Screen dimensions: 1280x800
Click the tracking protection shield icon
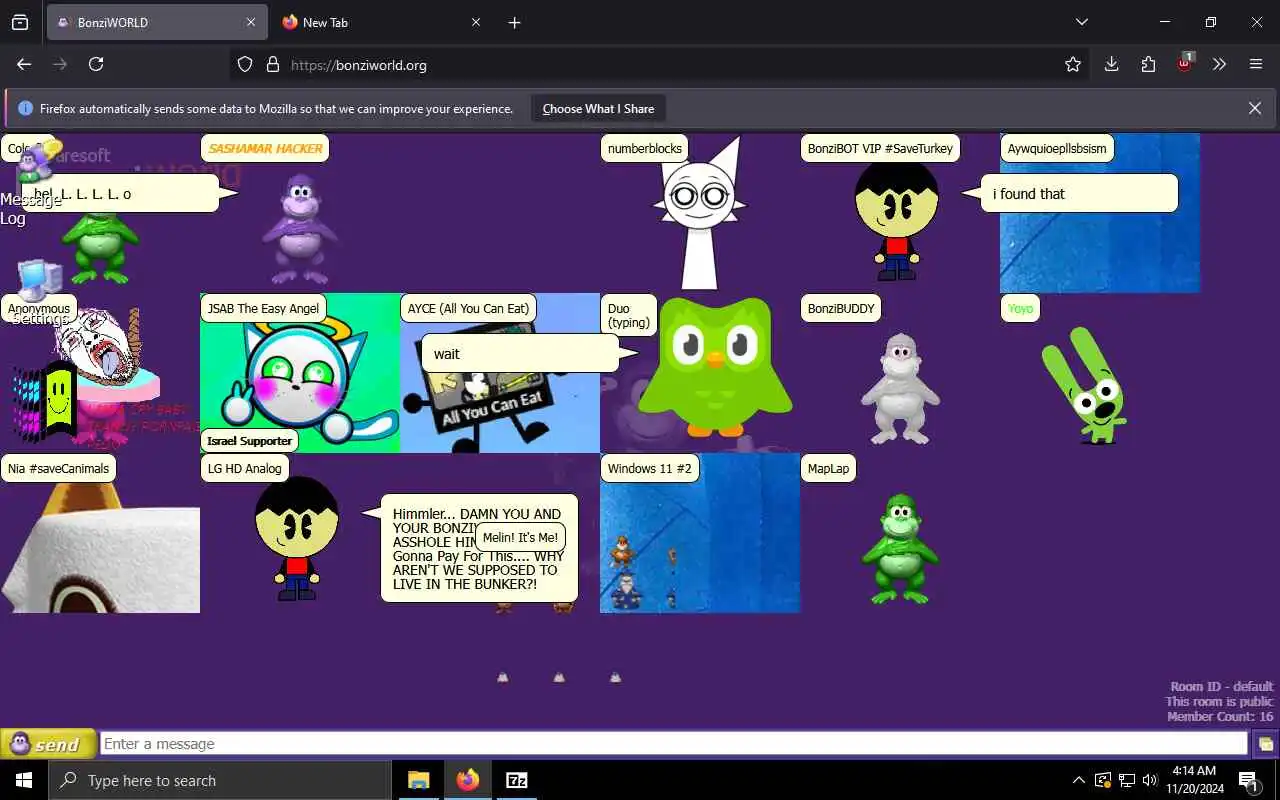click(x=245, y=64)
